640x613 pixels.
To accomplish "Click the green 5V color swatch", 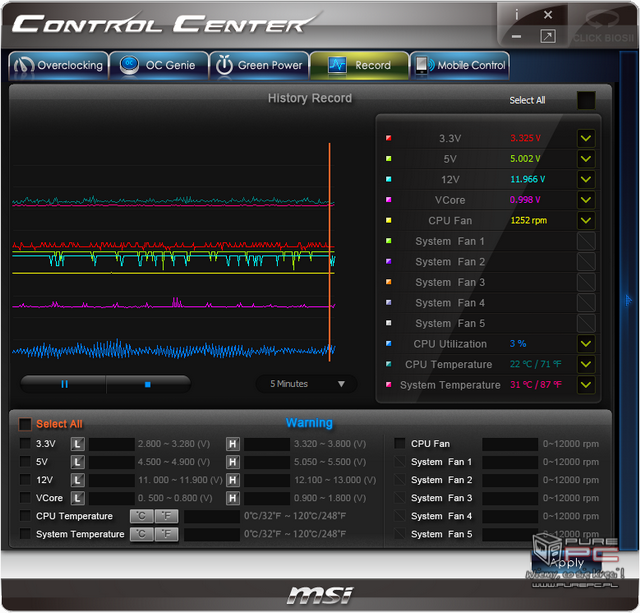I will point(389,158).
